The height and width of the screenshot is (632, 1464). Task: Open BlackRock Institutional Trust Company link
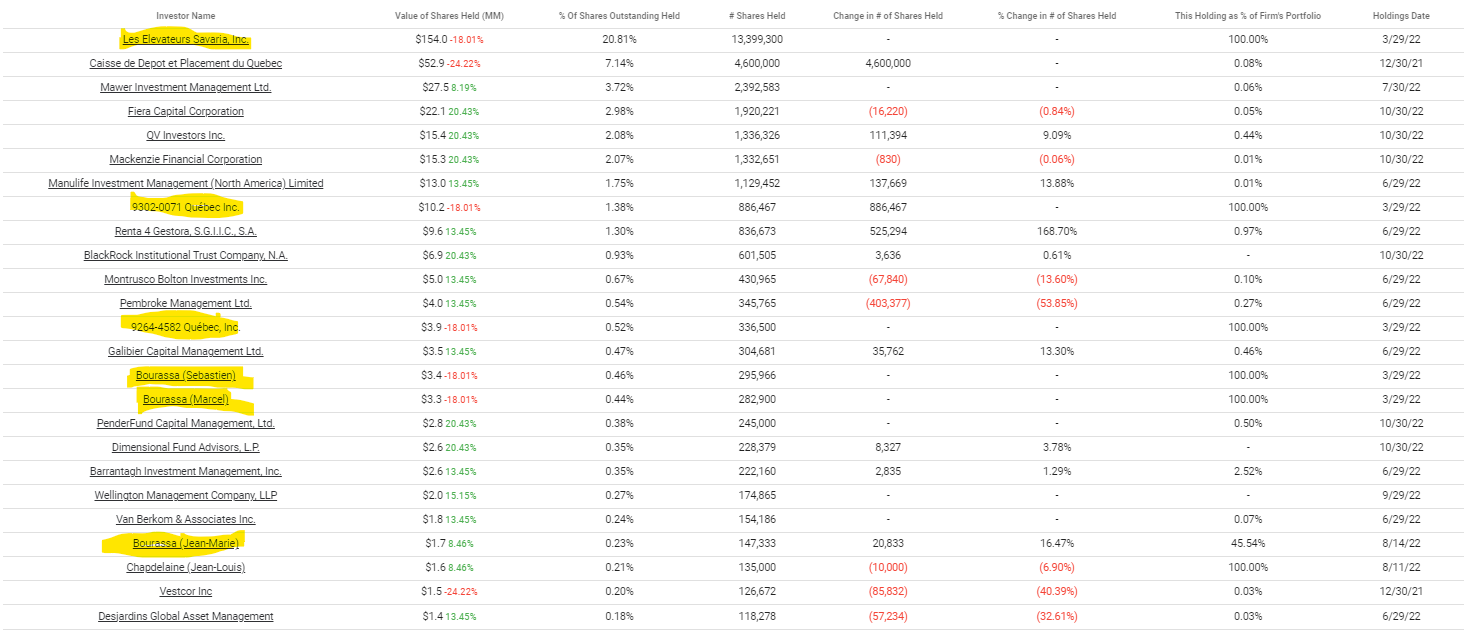186,255
